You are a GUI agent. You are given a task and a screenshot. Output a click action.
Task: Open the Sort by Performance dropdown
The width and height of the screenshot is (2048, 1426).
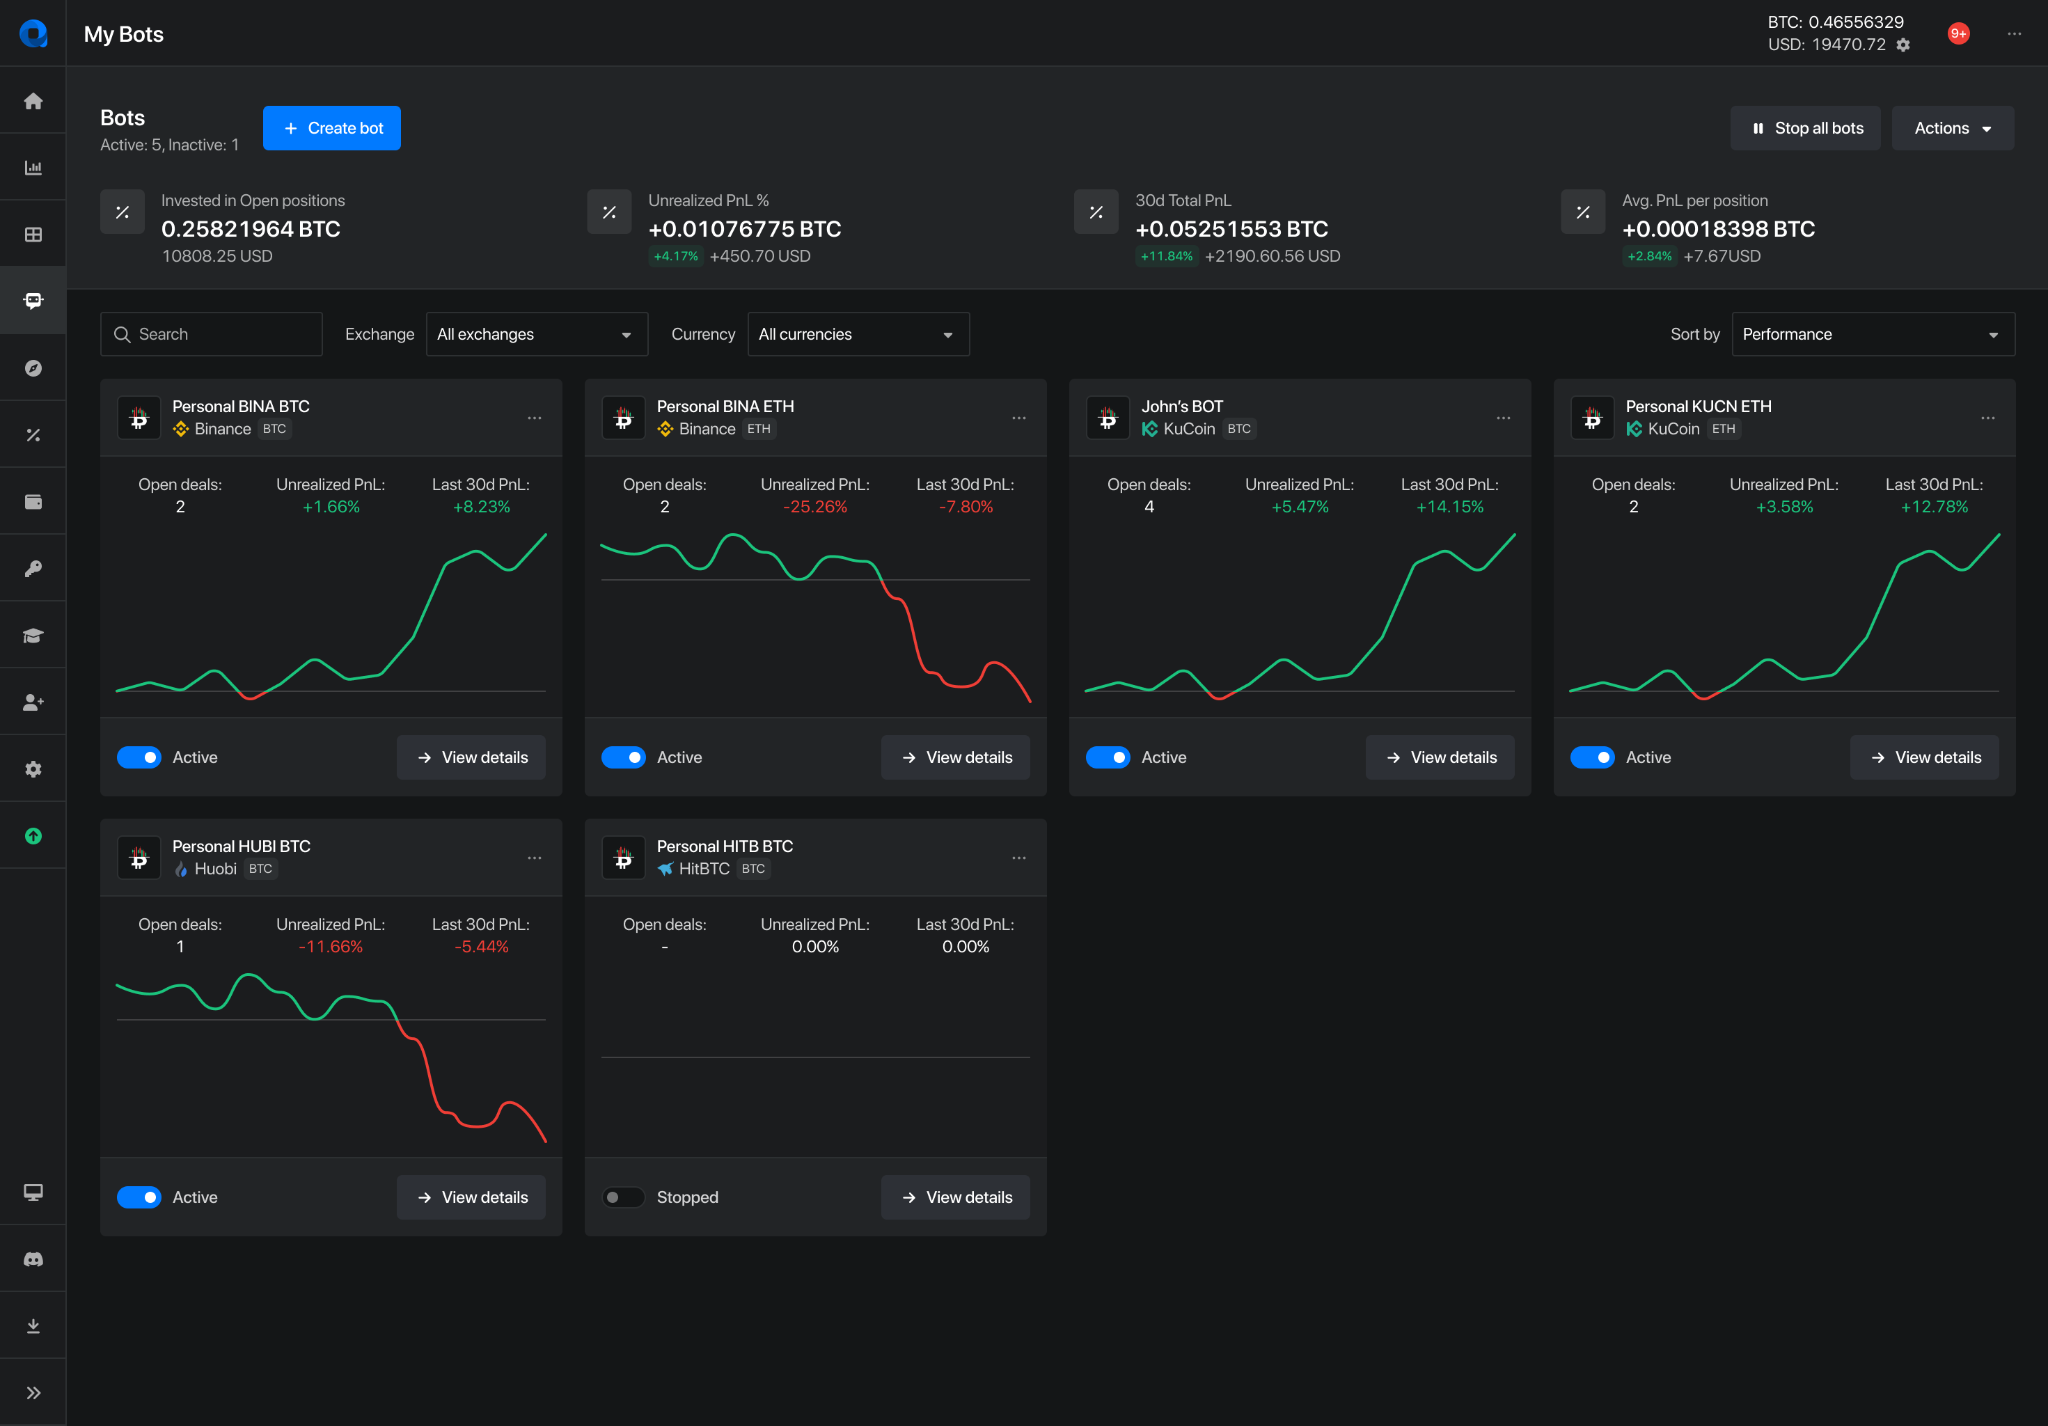1872,334
